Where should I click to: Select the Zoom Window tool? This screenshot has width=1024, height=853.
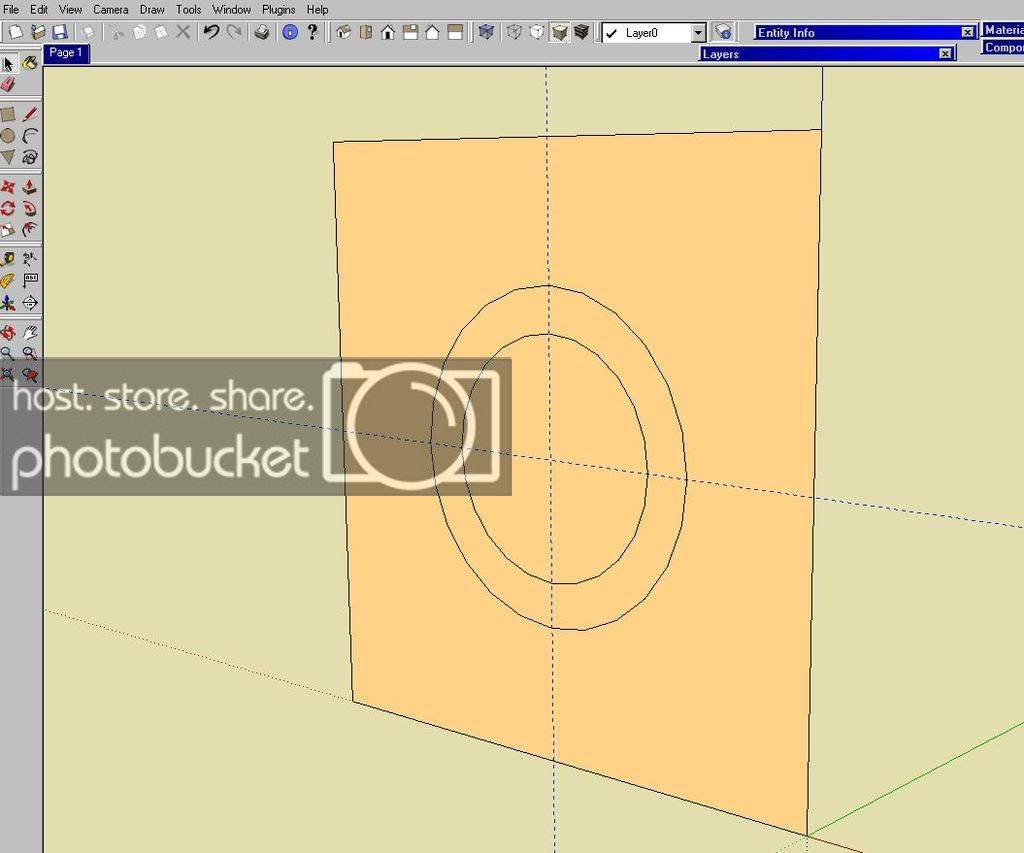(x=29, y=353)
